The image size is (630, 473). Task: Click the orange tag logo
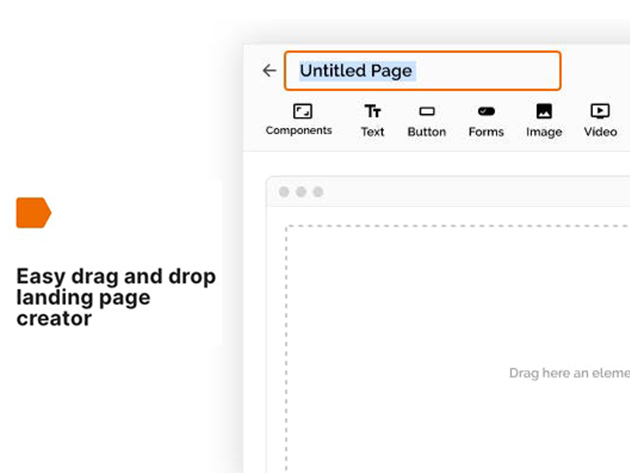(34, 213)
